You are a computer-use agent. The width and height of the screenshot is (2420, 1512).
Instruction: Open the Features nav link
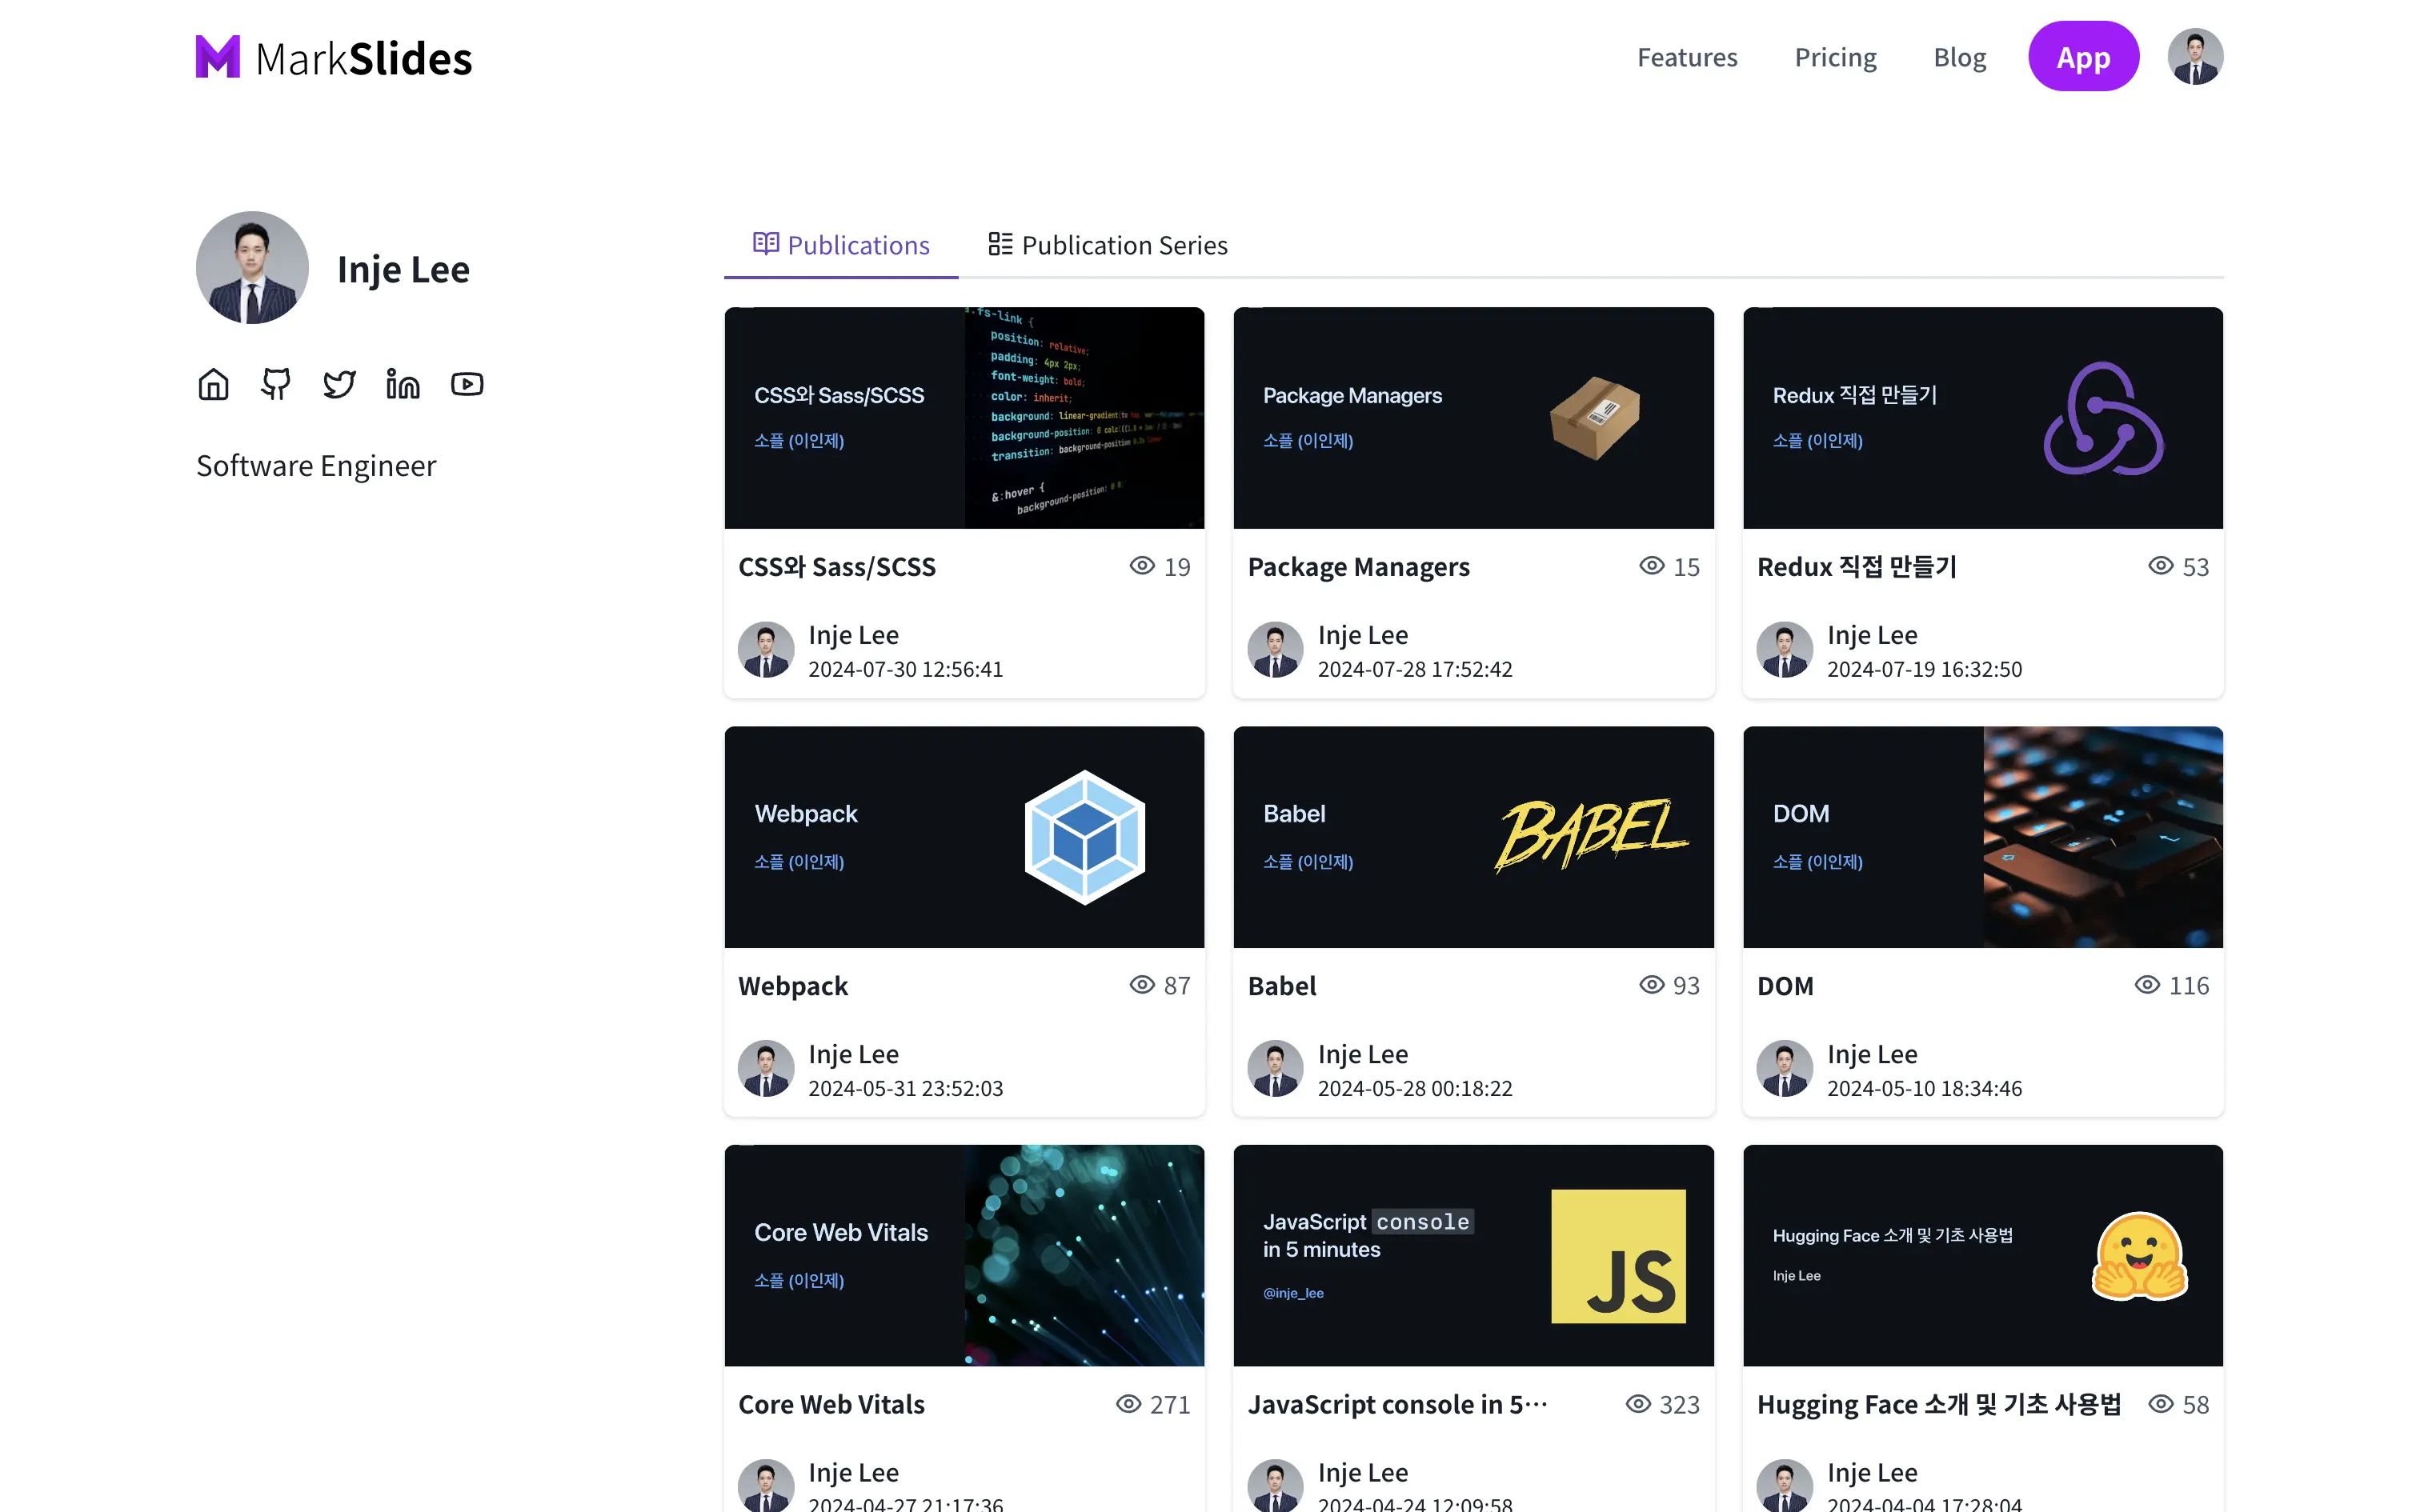tap(1687, 57)
